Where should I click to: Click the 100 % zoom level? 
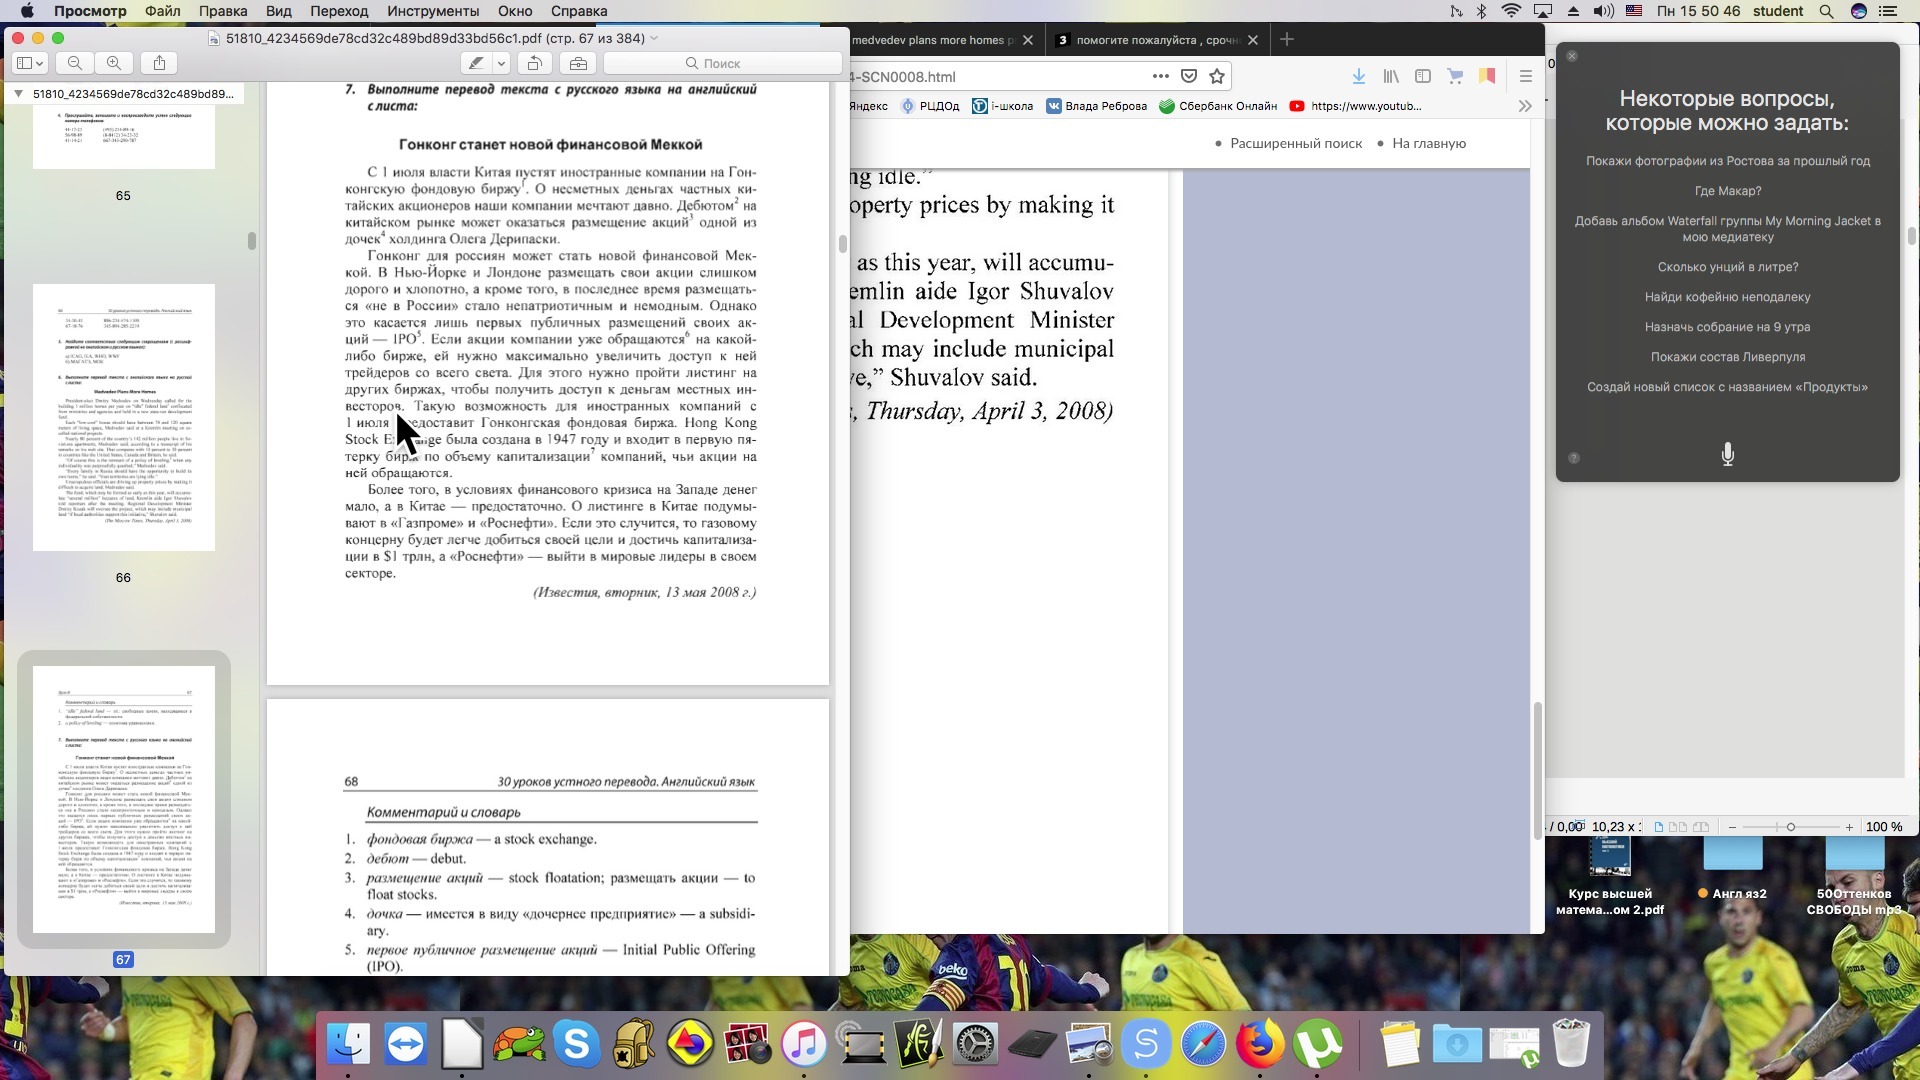tap(1884, 827)
